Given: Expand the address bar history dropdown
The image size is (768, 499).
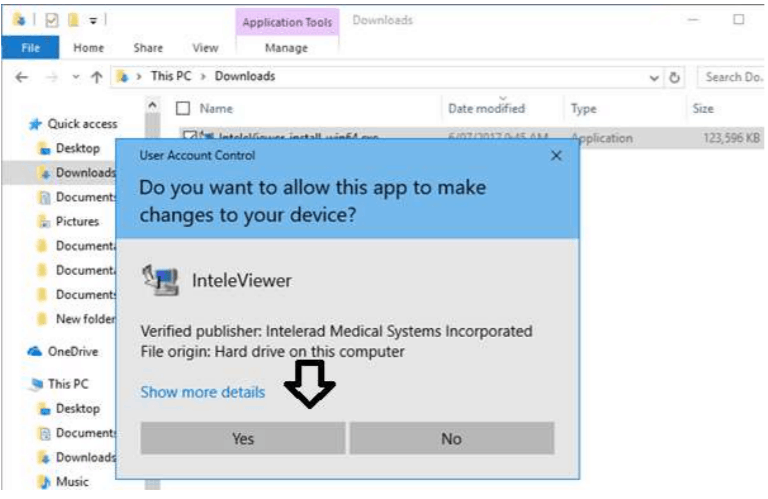Looking at the screenshot, I should pos(653,77).
